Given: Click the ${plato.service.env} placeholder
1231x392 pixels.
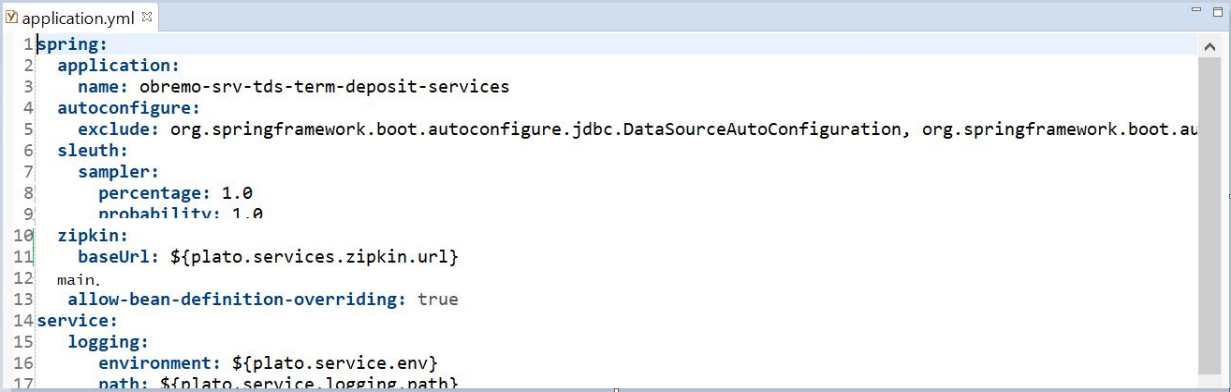Looking at the screenshot, I should [335, 362].
